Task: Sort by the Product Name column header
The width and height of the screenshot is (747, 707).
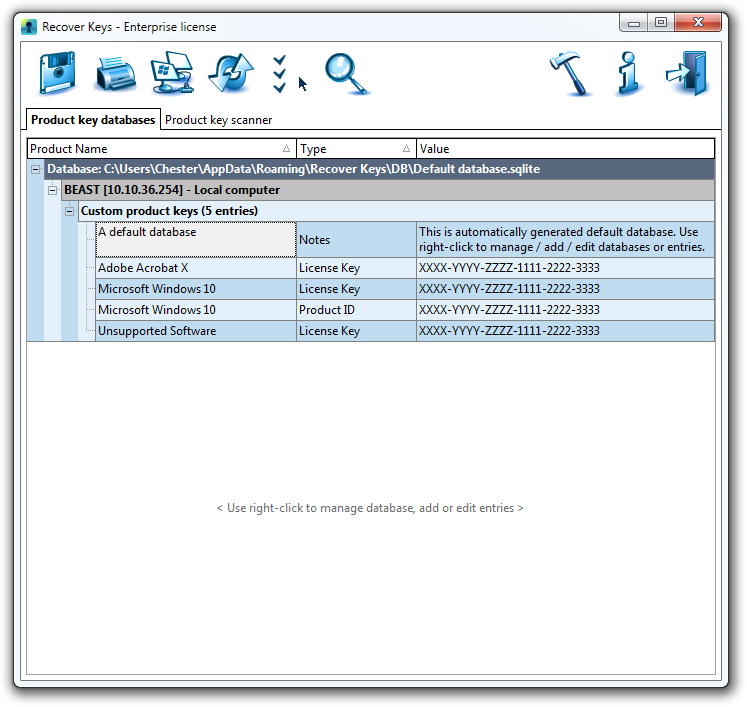Action: [162, 149]
